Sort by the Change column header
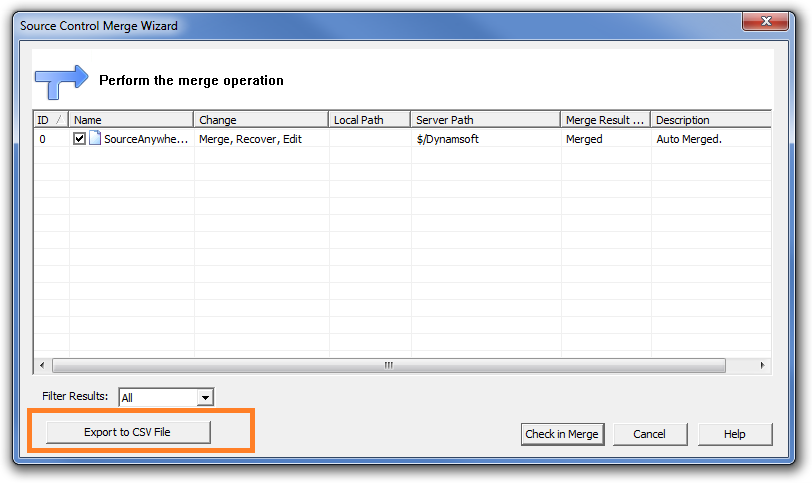This screenshot has width=812, height=483. click(260, 120)
